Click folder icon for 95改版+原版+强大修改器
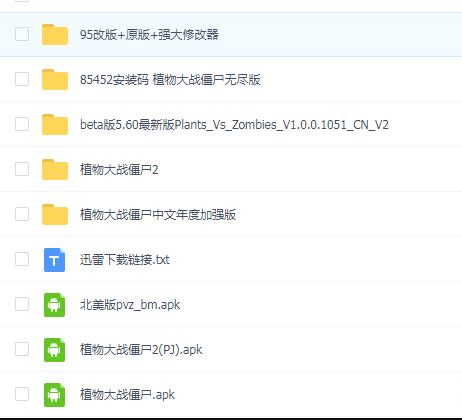Screen dimensions: 462x420 coord(55,34)
